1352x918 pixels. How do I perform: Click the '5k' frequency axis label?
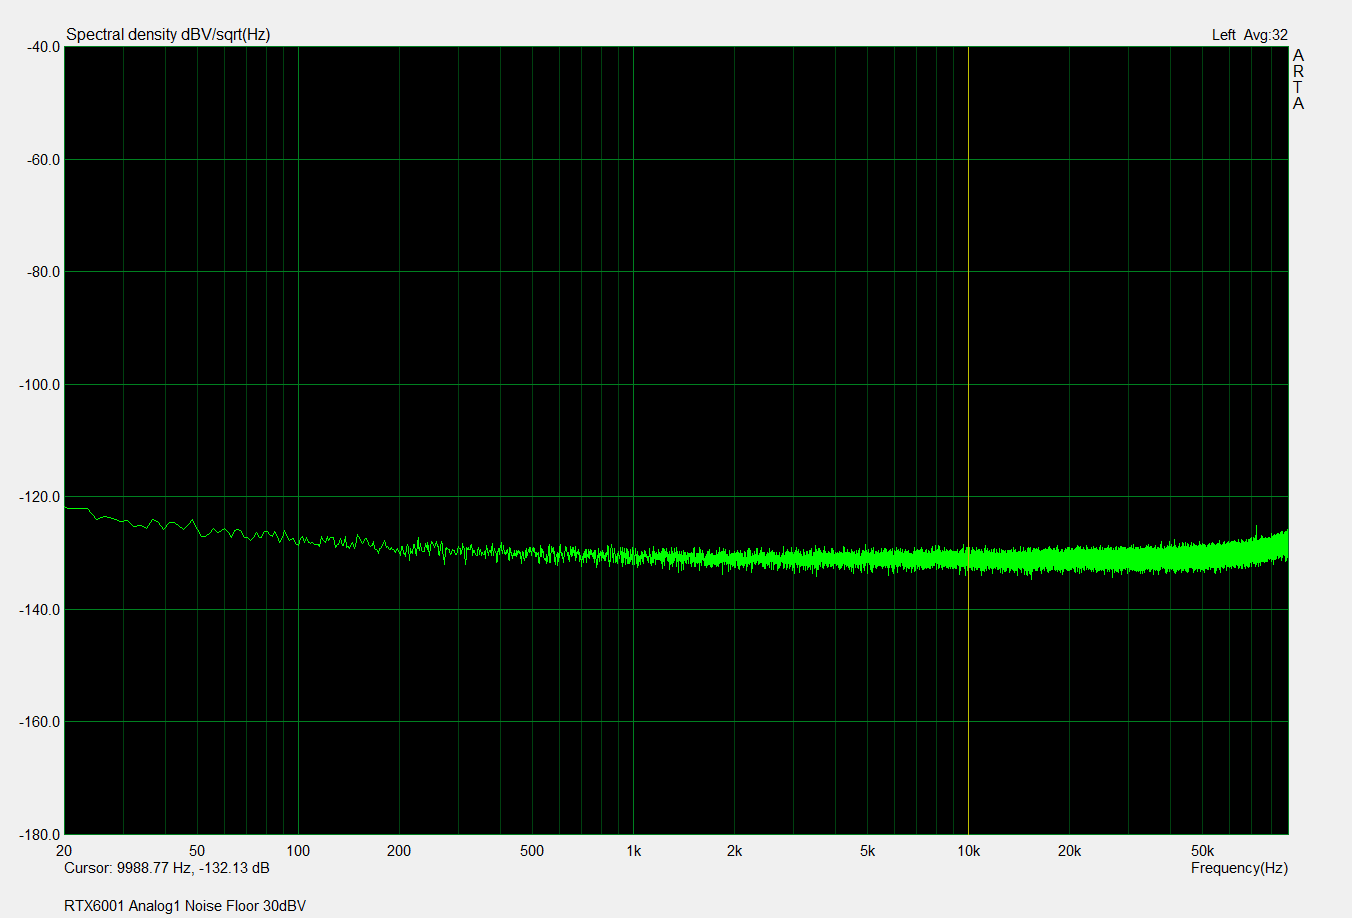[867, 851]
